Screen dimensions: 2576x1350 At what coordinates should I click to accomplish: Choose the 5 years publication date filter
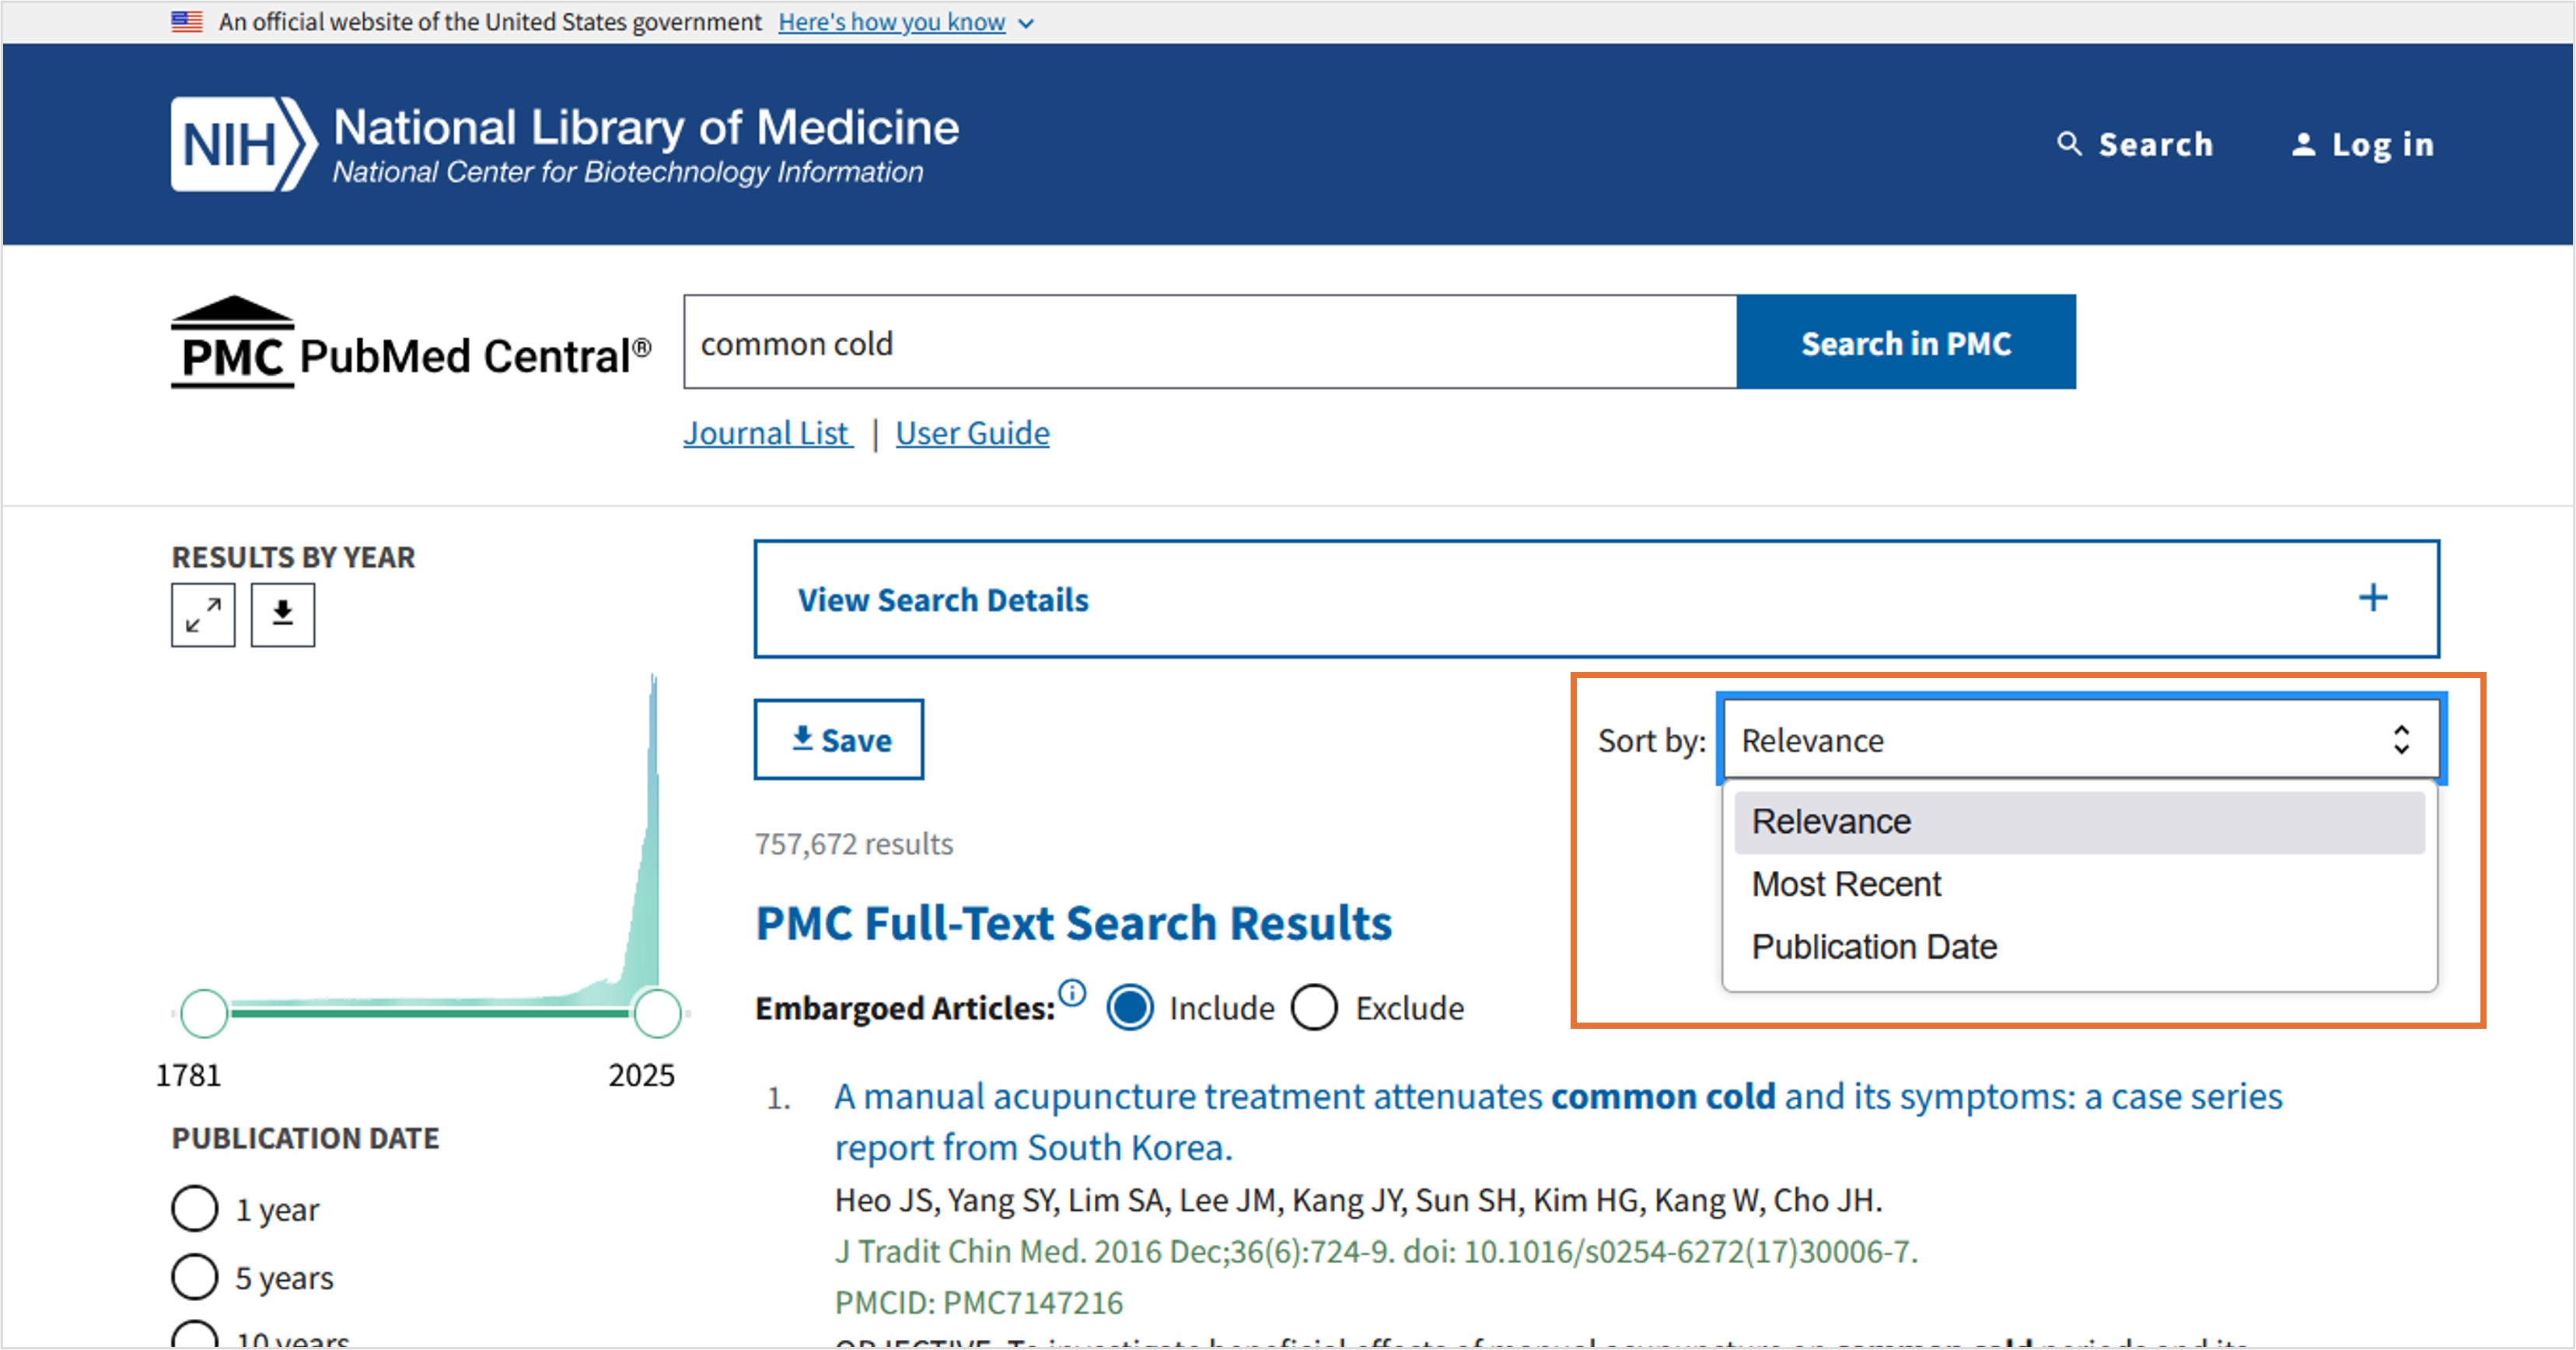point(195,1277)
